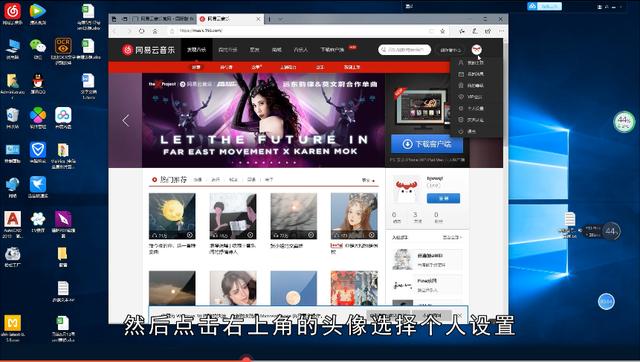Screen dimensions: 640x362
Task: Click 更多 link beside 热门推荐
Action: [x=366, y=180]
